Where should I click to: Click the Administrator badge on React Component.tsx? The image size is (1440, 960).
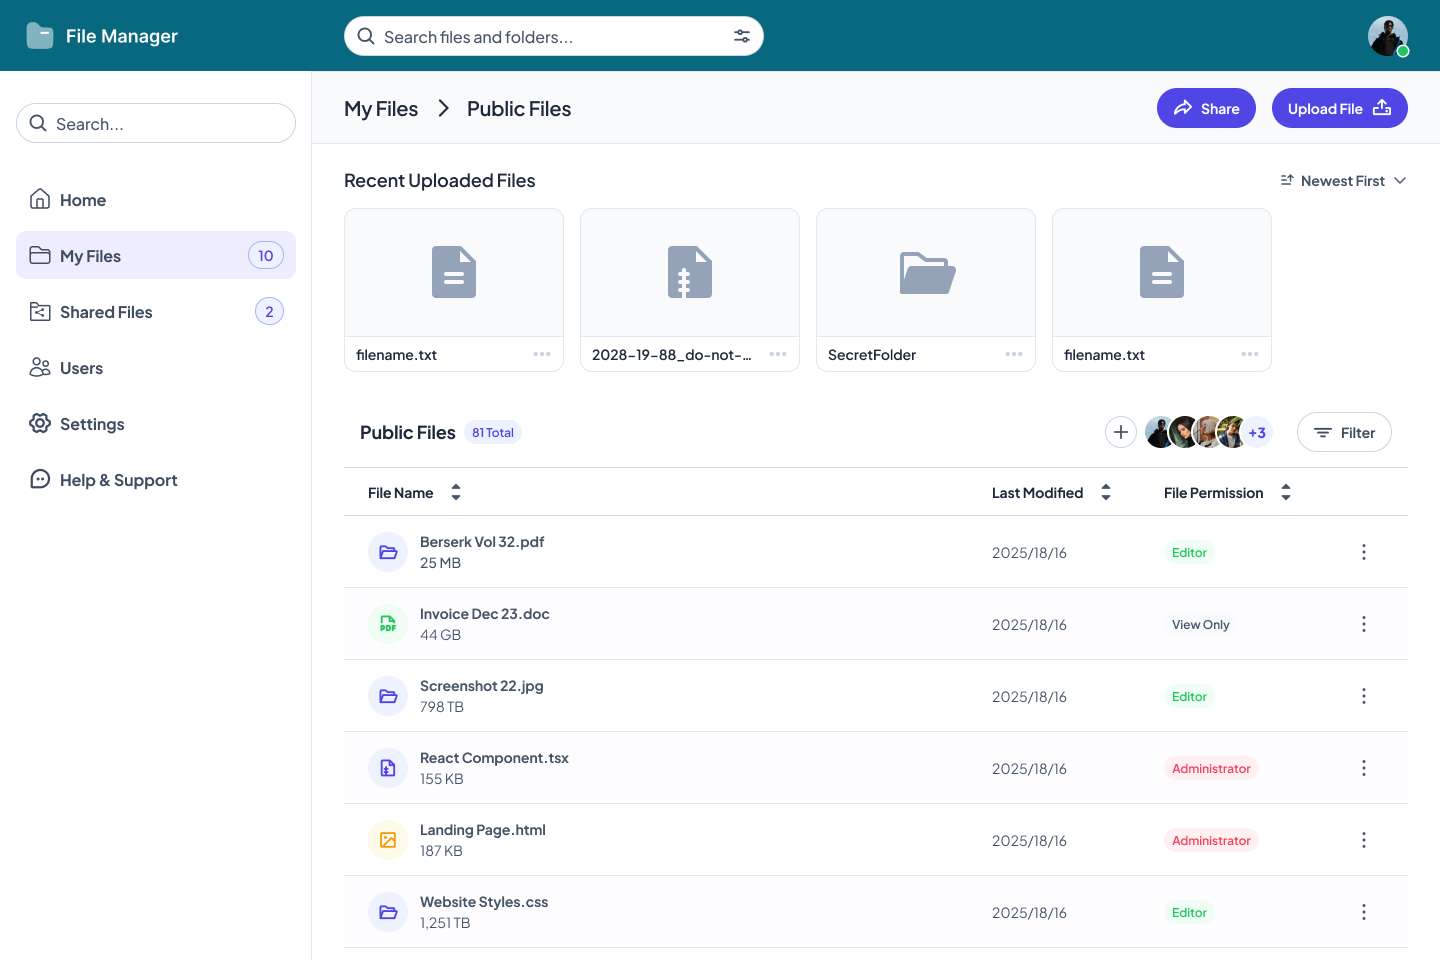coord(1211,768)
